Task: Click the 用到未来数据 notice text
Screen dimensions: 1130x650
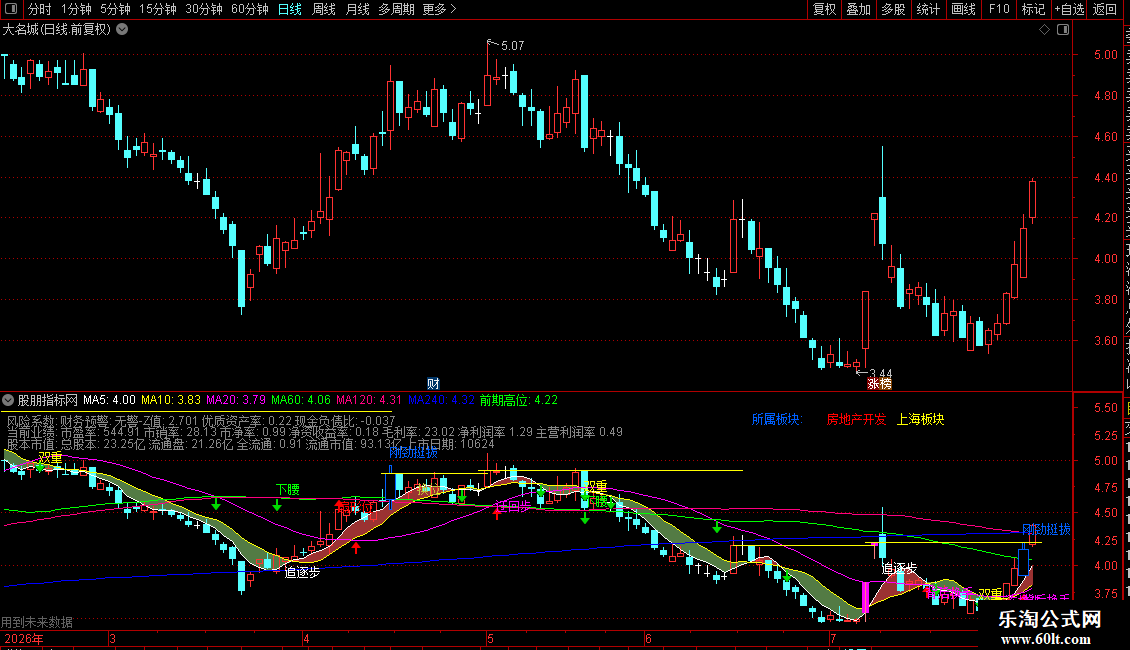Action: (x=37, y=623)
